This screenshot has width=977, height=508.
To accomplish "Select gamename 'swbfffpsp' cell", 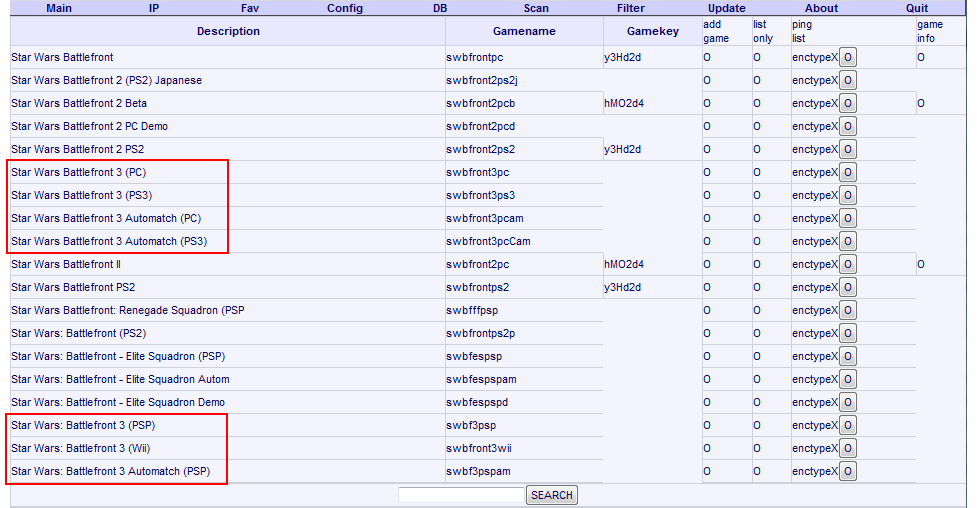I will pos(472,310).
